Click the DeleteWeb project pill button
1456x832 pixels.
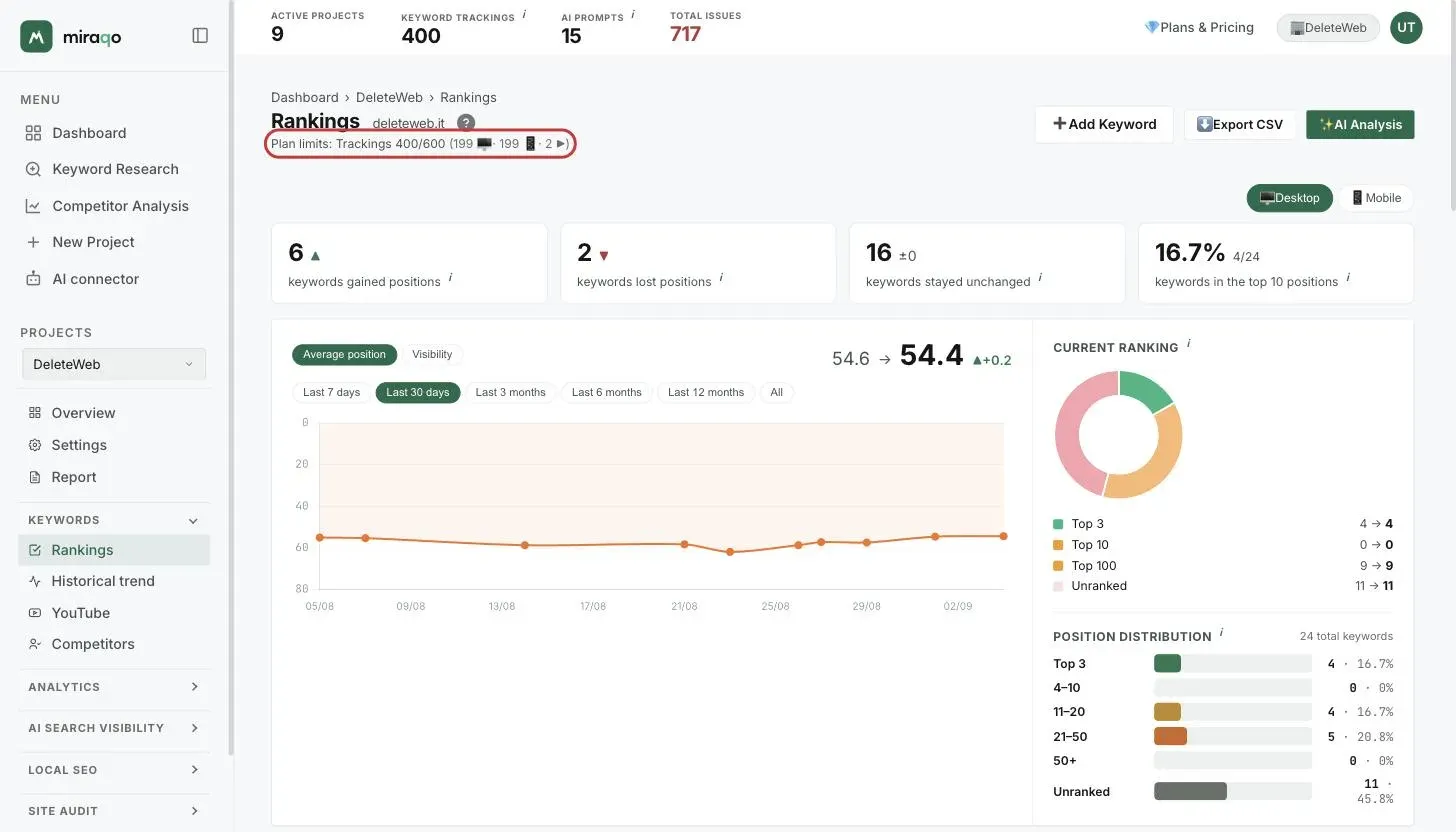[x=1328, y=28]
